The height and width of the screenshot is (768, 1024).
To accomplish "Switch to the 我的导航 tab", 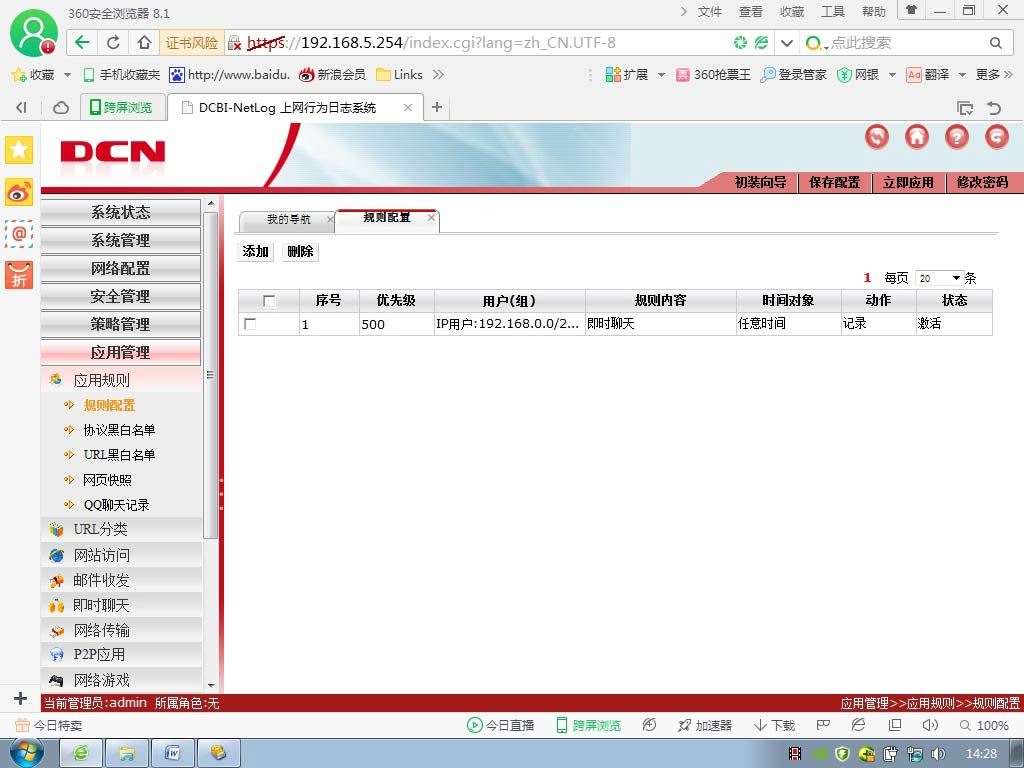I will [x=289, y=219].
